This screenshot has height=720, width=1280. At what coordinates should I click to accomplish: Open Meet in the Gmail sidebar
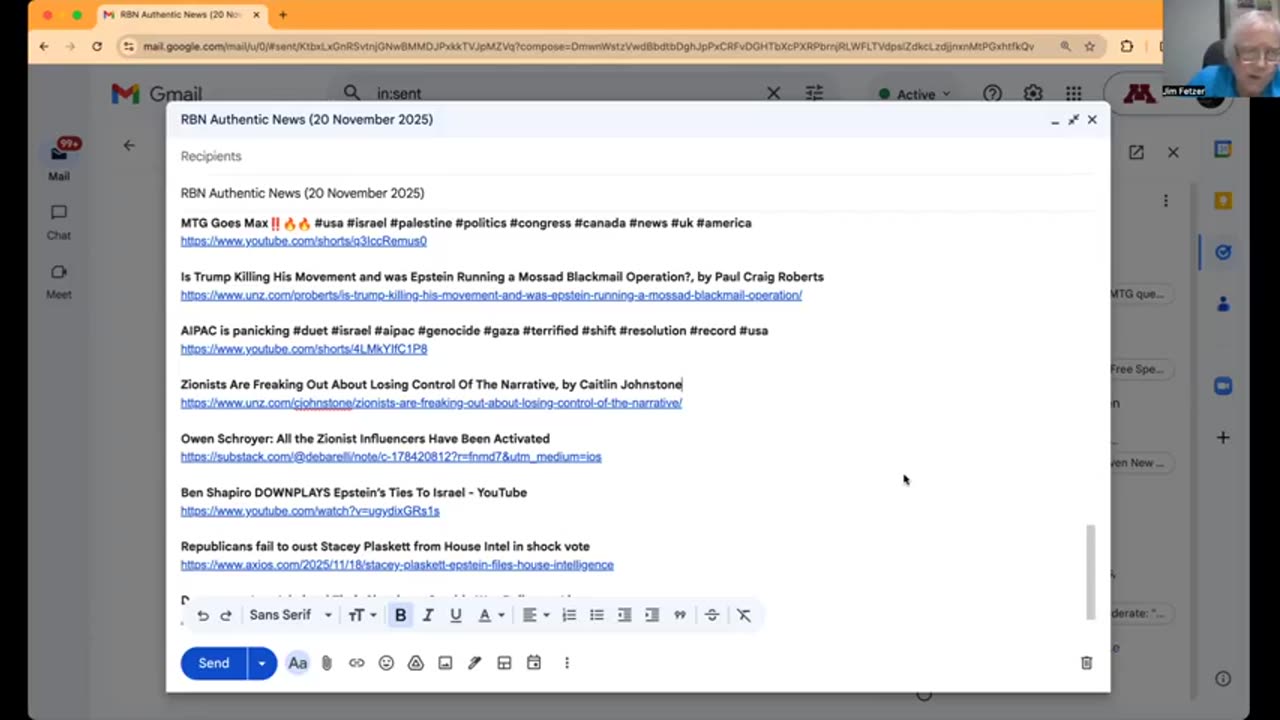[x=59, y=281]
